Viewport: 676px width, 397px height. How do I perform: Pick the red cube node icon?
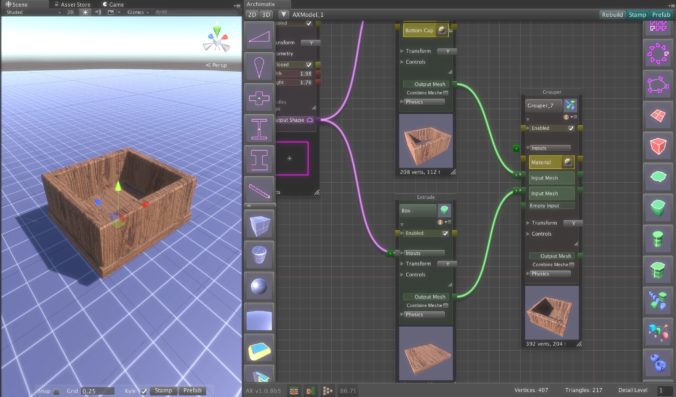(658, 147)
